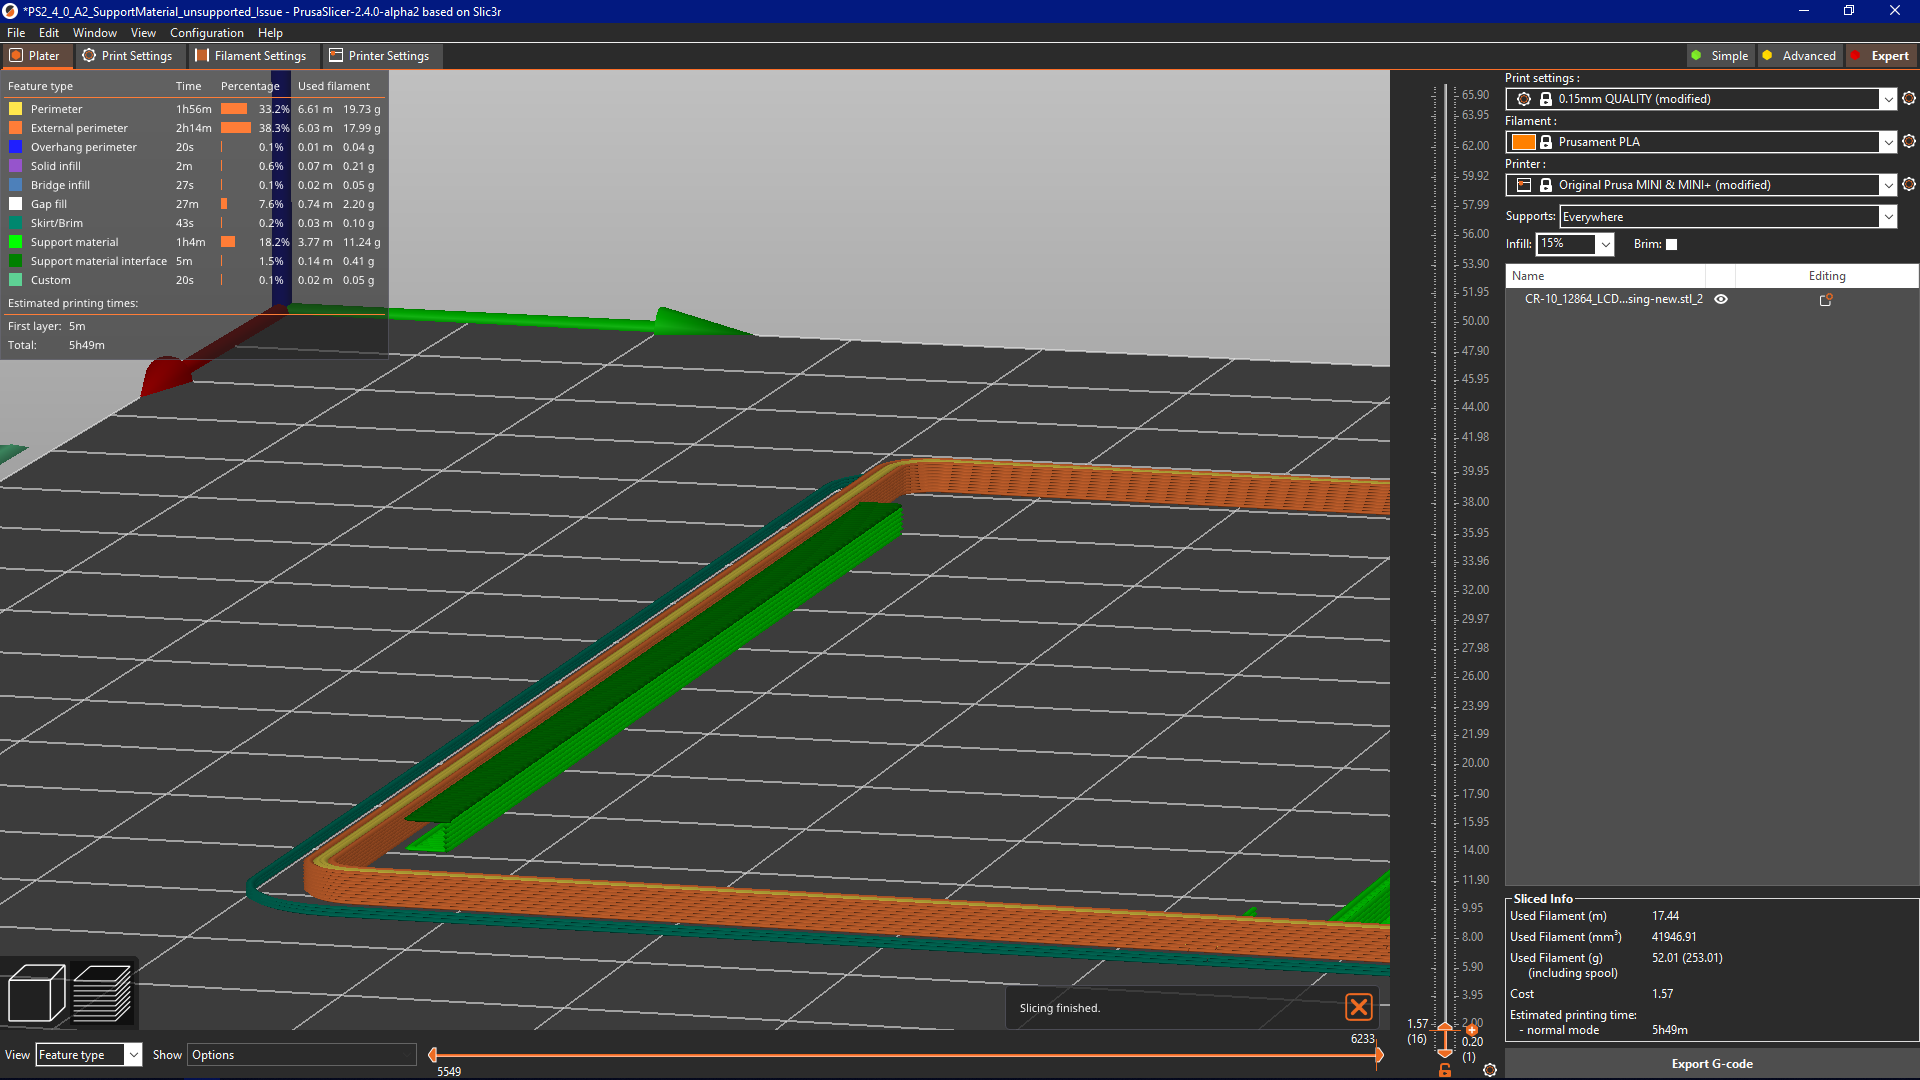Dismiss the Slicing finished notification
1920x1080 pixels.
click(1359, 1007)
